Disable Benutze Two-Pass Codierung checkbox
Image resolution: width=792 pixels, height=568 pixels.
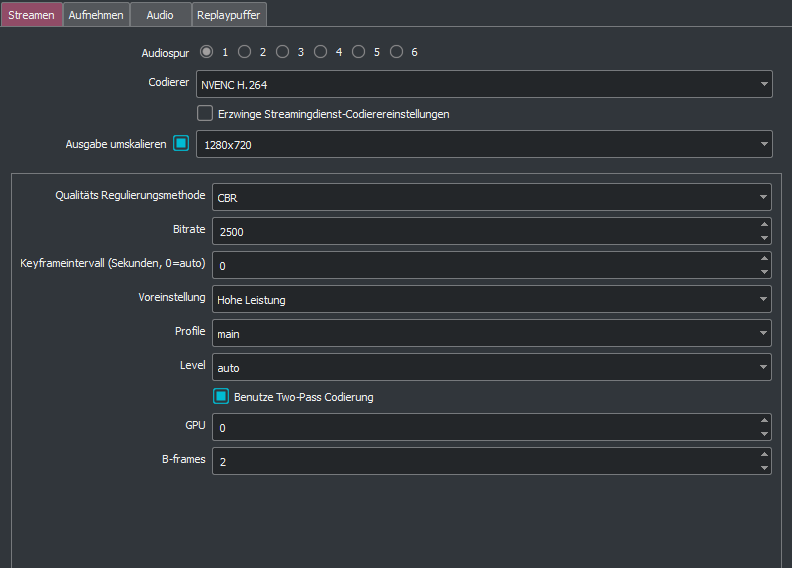click(x=221, y=397)
